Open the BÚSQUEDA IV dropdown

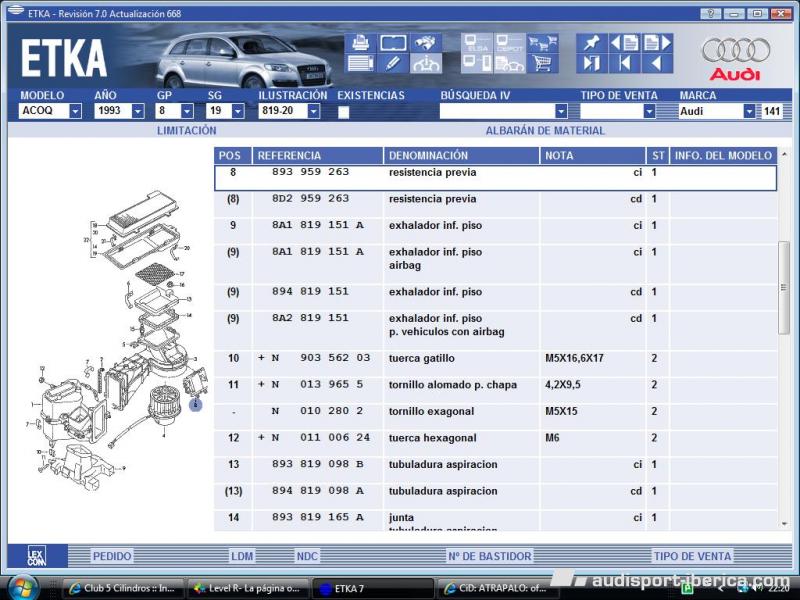tap(561, 111)
